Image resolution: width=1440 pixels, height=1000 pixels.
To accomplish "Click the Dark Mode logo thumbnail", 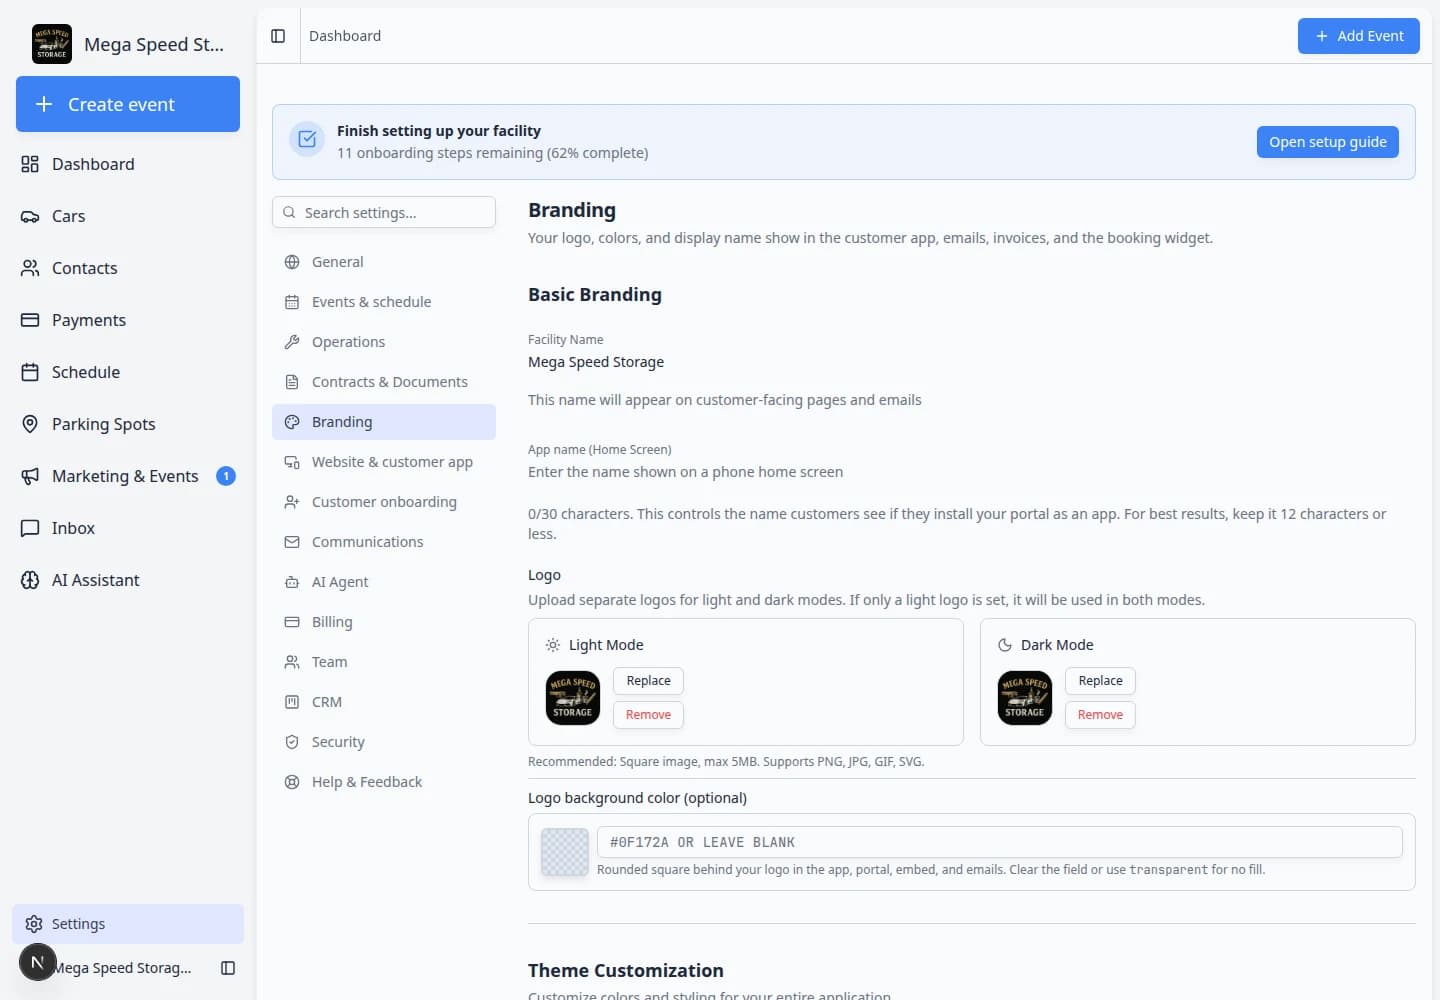I will click(1025, 698).
